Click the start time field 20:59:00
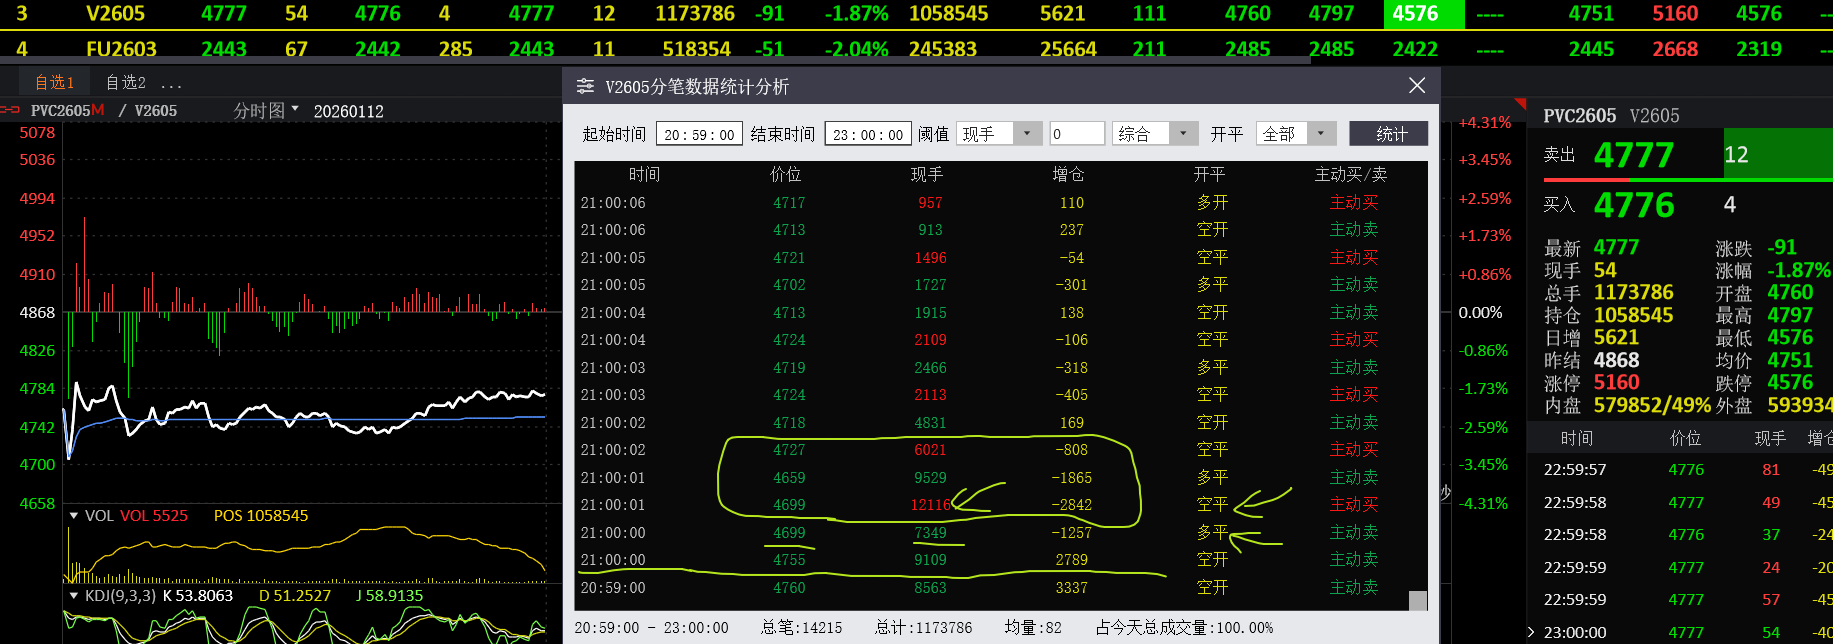The height and width of the screenshot is (644, 1833). [x=699, y=135]
